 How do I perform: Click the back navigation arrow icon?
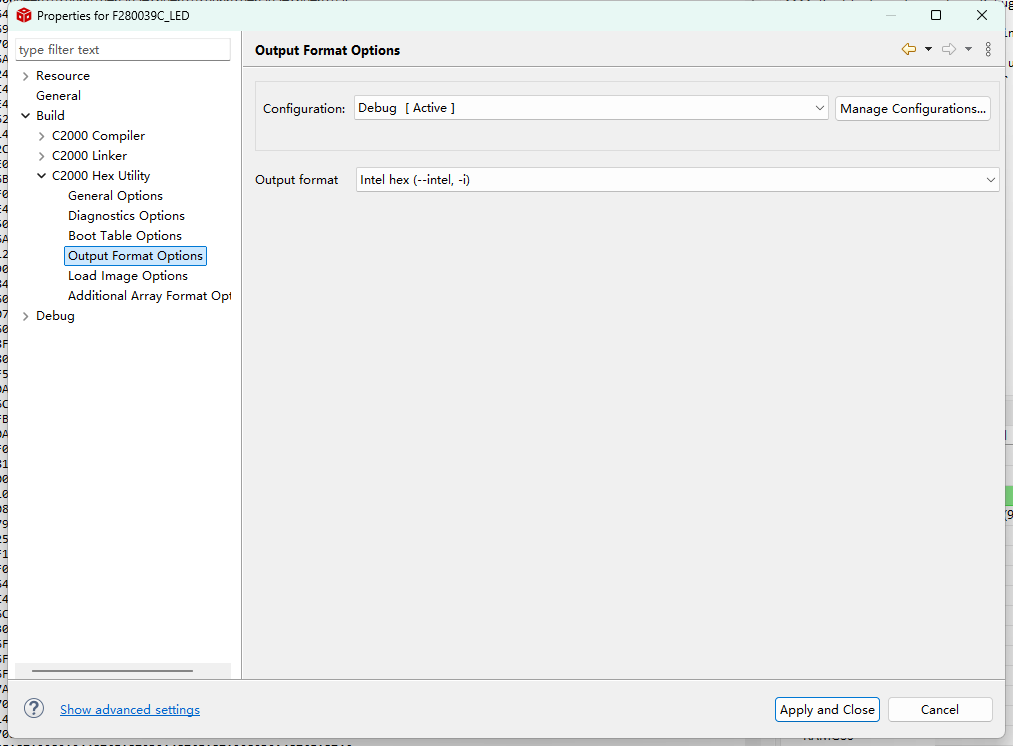[908, 49]
